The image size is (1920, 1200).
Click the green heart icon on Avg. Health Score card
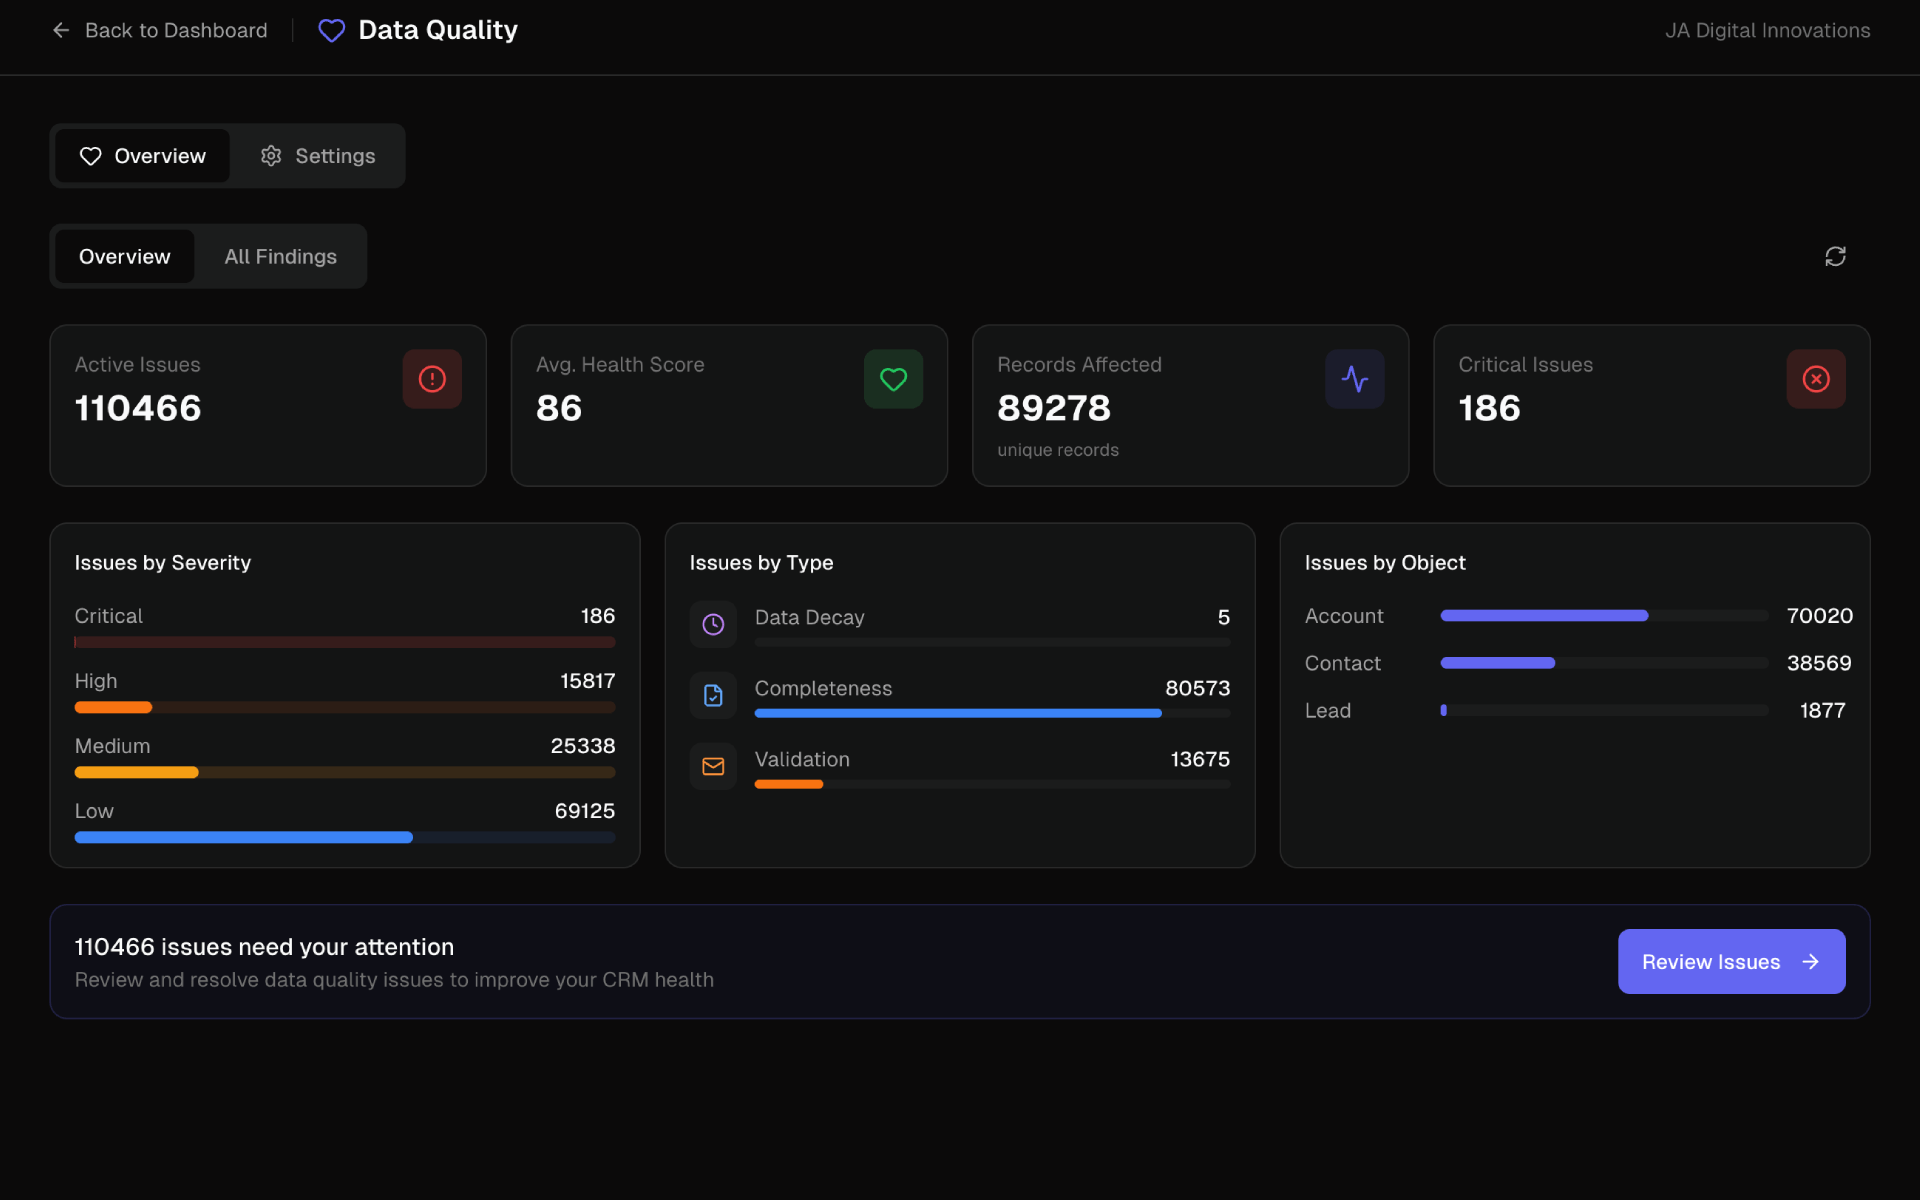[892, 378]
